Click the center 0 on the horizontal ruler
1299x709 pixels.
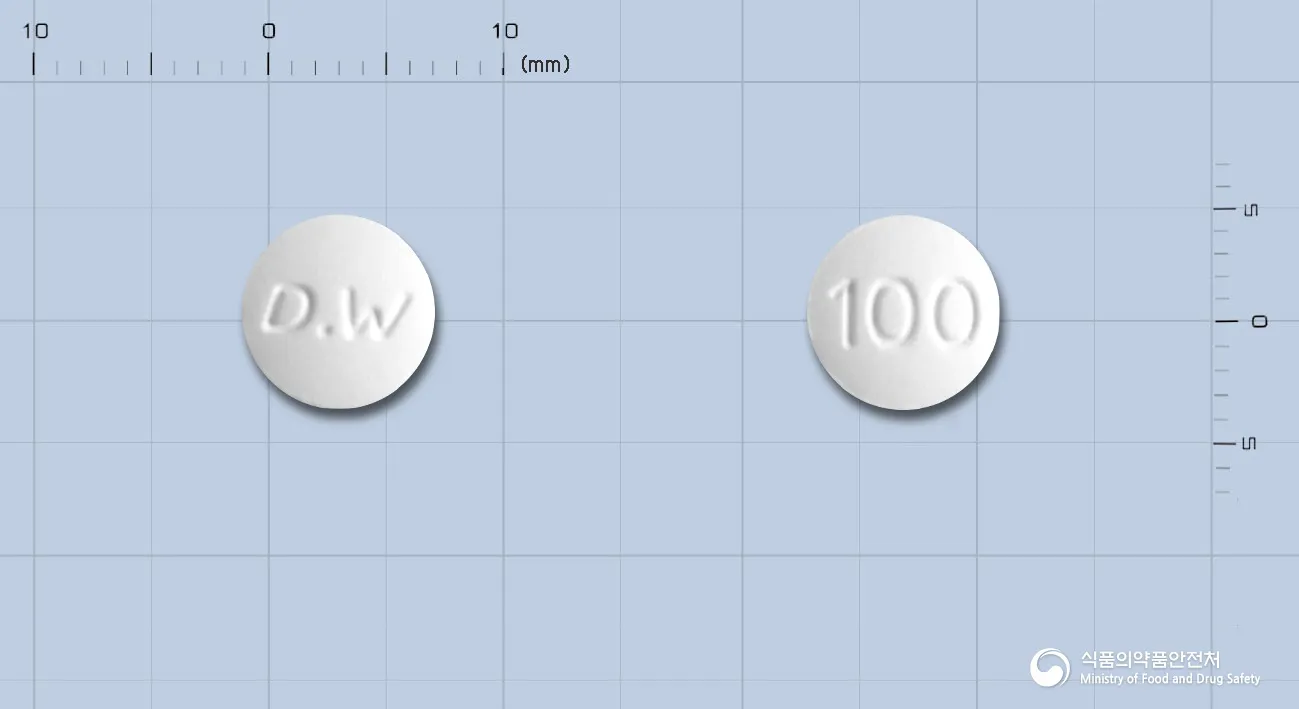(268, 31)
